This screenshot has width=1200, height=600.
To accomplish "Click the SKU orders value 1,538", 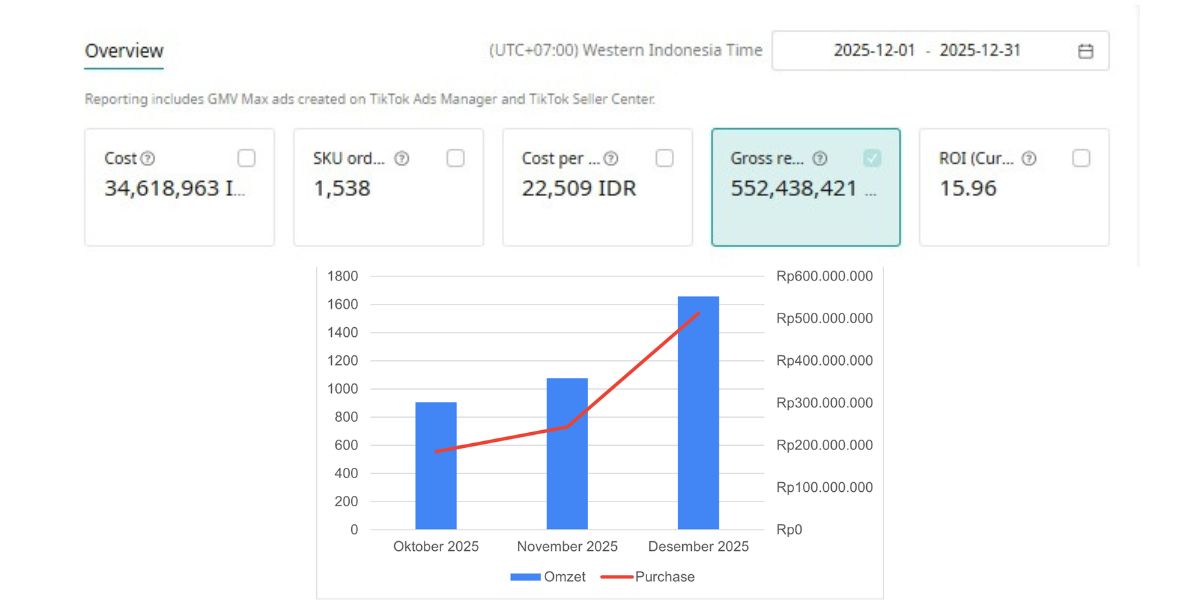I will point(342,188).
